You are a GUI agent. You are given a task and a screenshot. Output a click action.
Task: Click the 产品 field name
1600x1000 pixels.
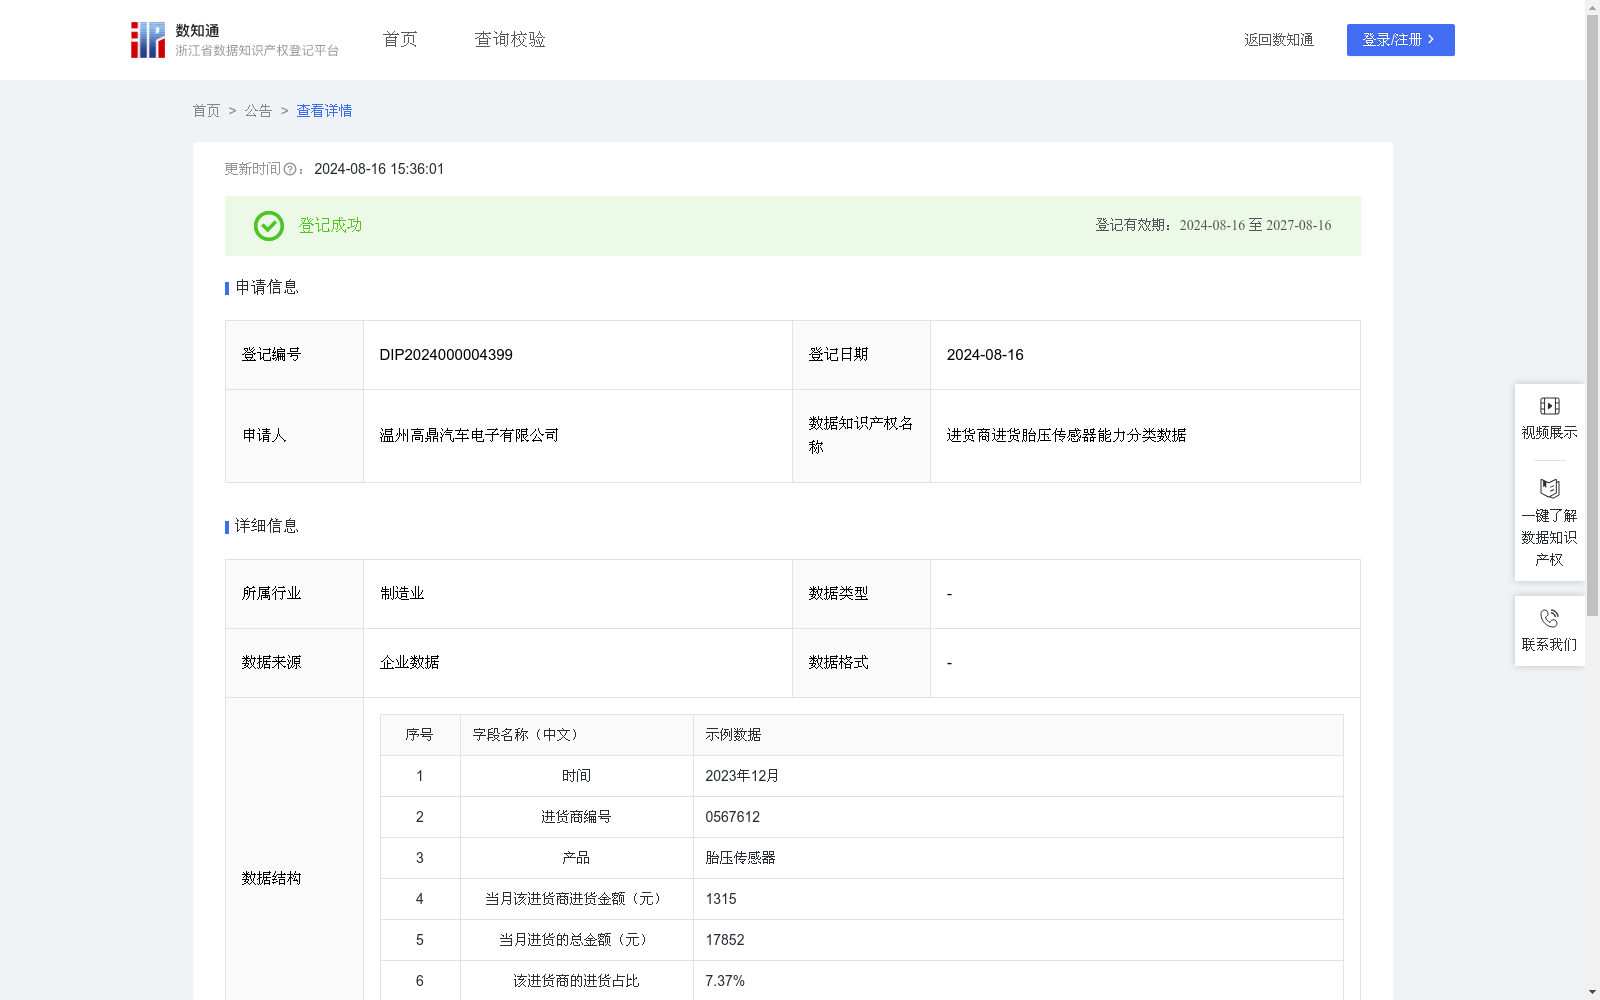coord(576,858)
